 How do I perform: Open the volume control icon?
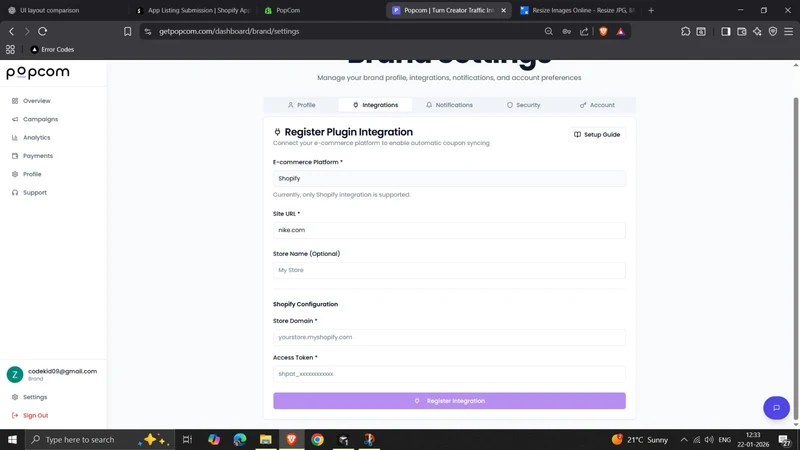709,440
